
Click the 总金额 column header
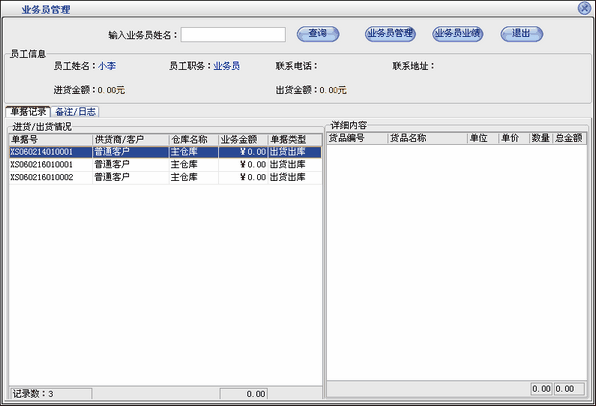pyautogui.click(x=569, y=138)
